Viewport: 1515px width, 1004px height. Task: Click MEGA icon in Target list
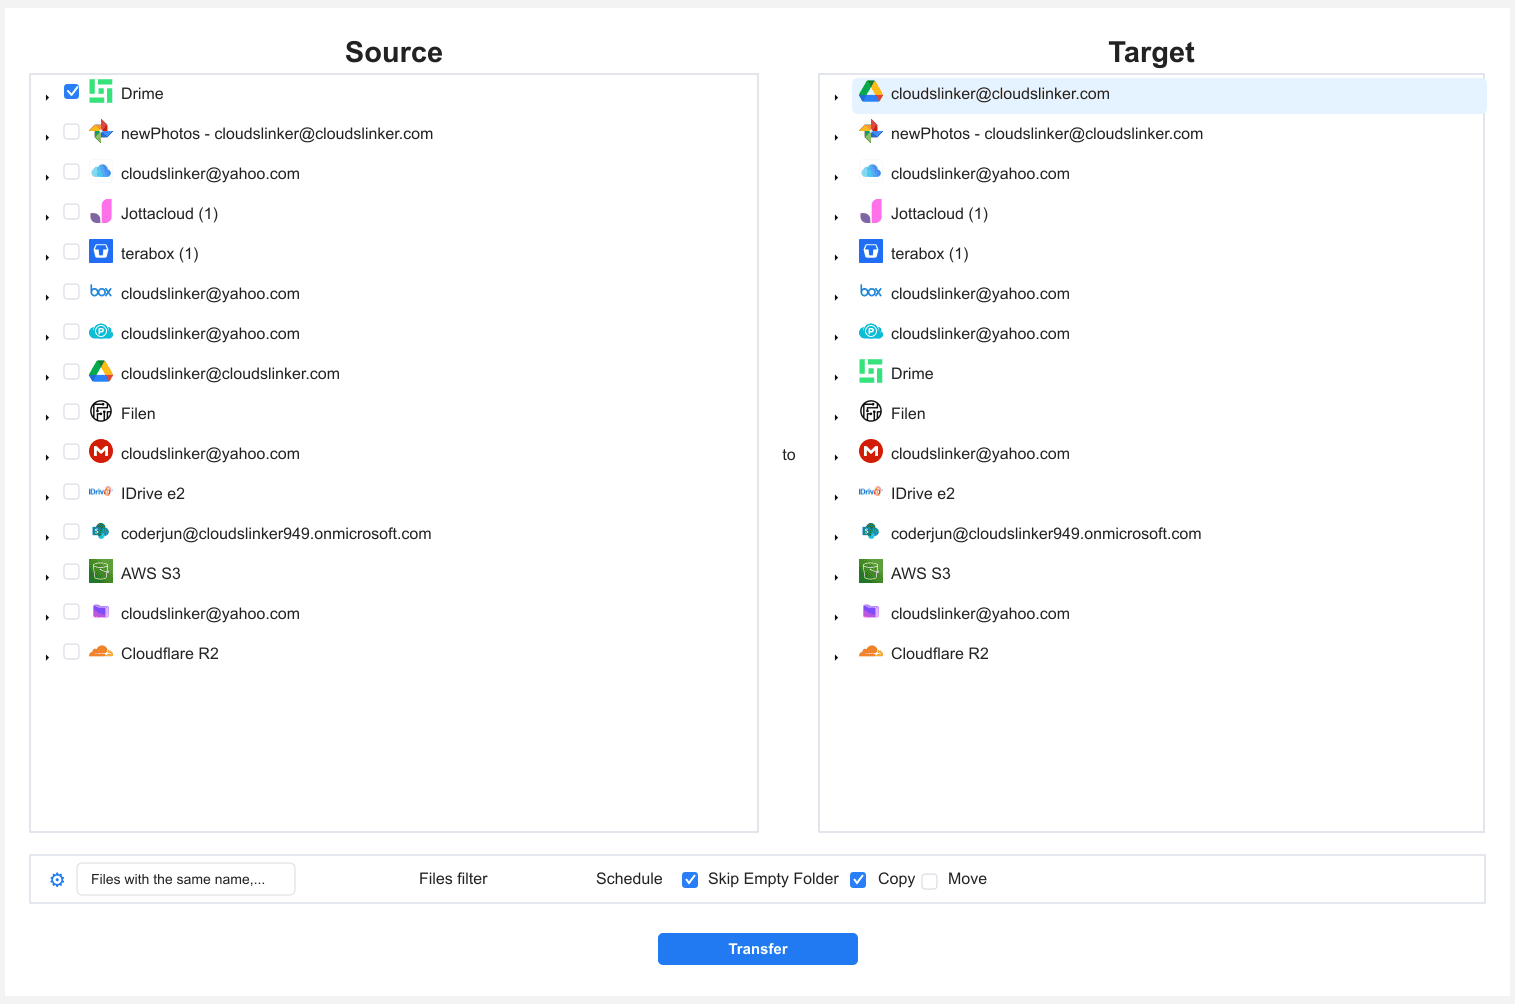(871, 451)
